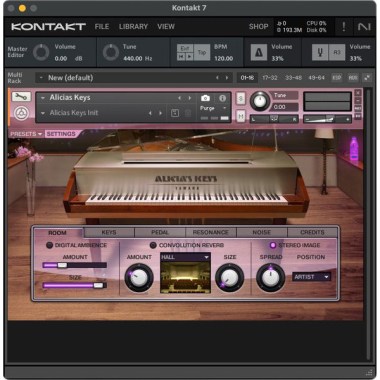Click the BPM value field

pos(223,58)
